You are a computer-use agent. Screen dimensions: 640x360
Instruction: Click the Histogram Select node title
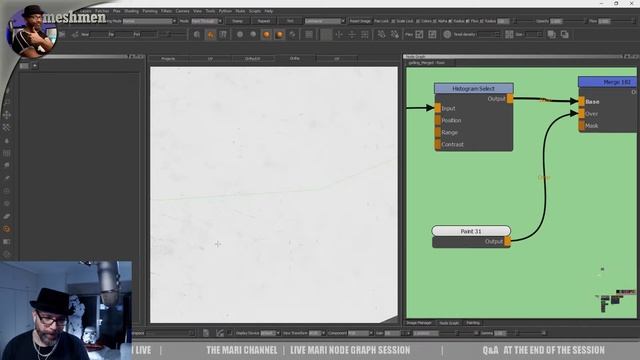click(x=473, y=89)
